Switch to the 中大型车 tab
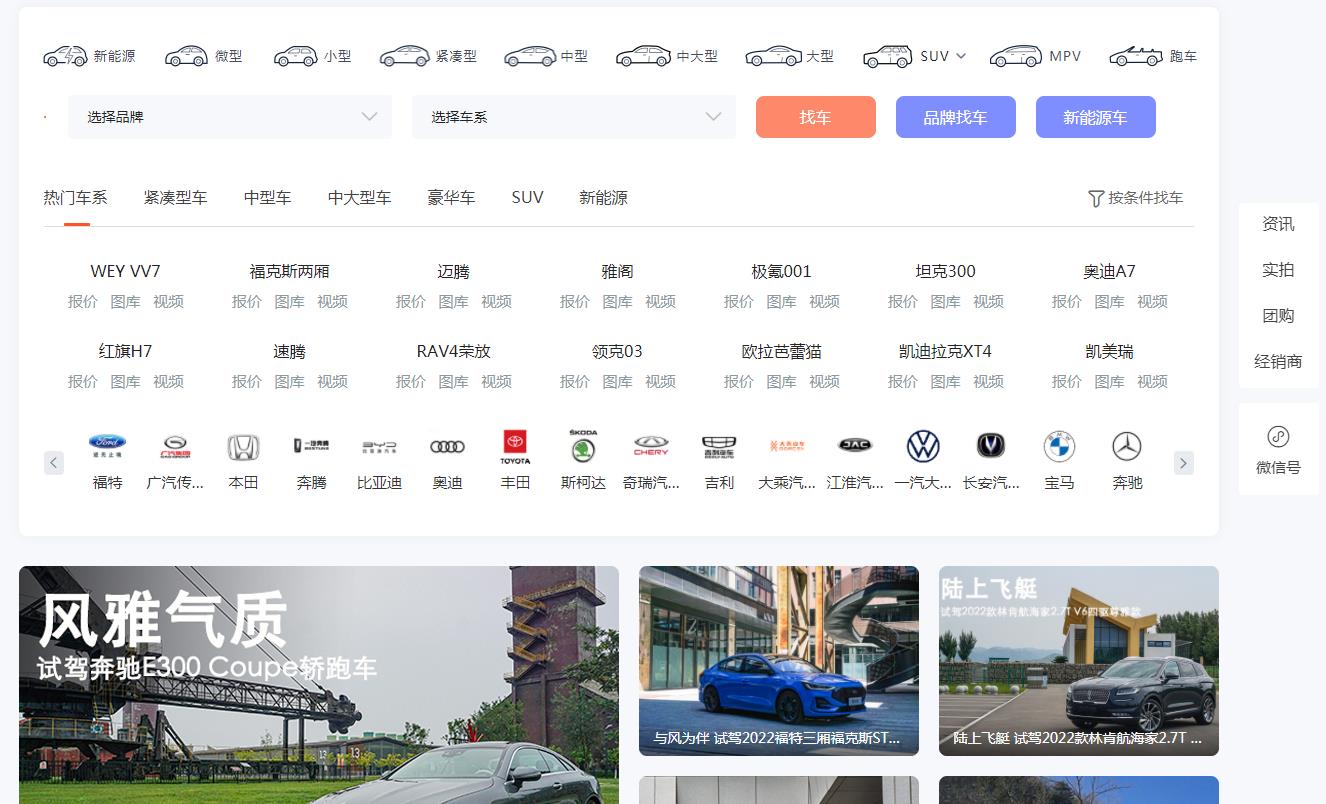 tap(359, 198)
